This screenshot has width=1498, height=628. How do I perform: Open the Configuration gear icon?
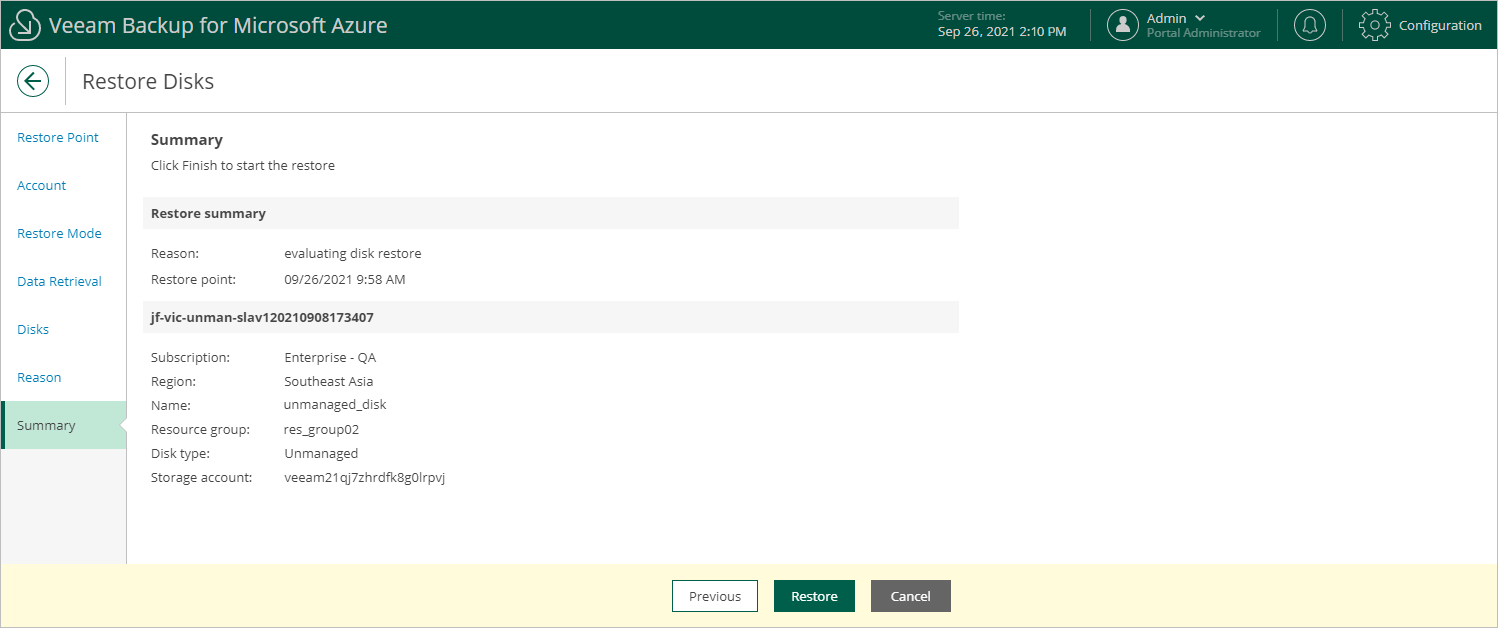click(1375, 25)
